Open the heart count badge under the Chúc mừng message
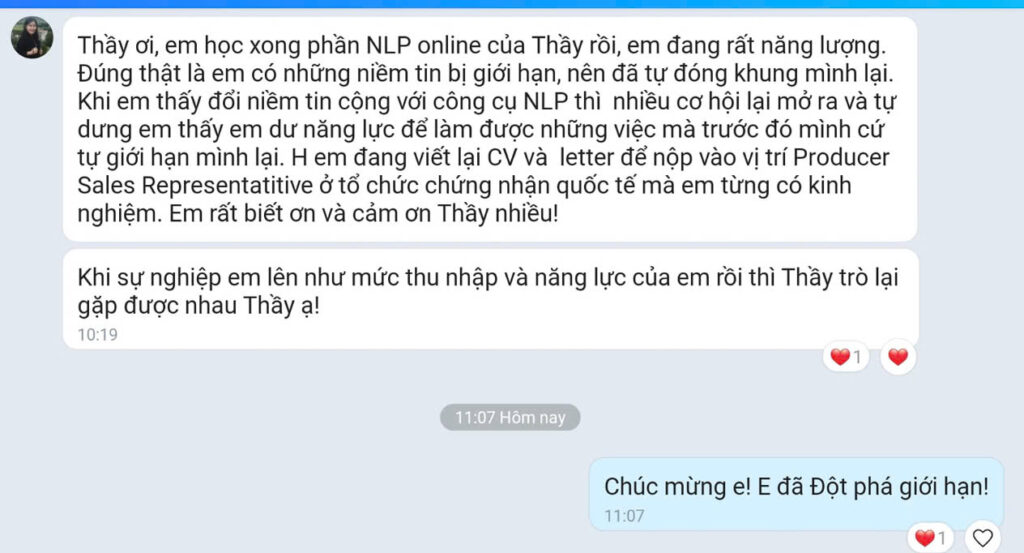The width and height of the screenshot is (1024, 553). click(x=931, y=537)
